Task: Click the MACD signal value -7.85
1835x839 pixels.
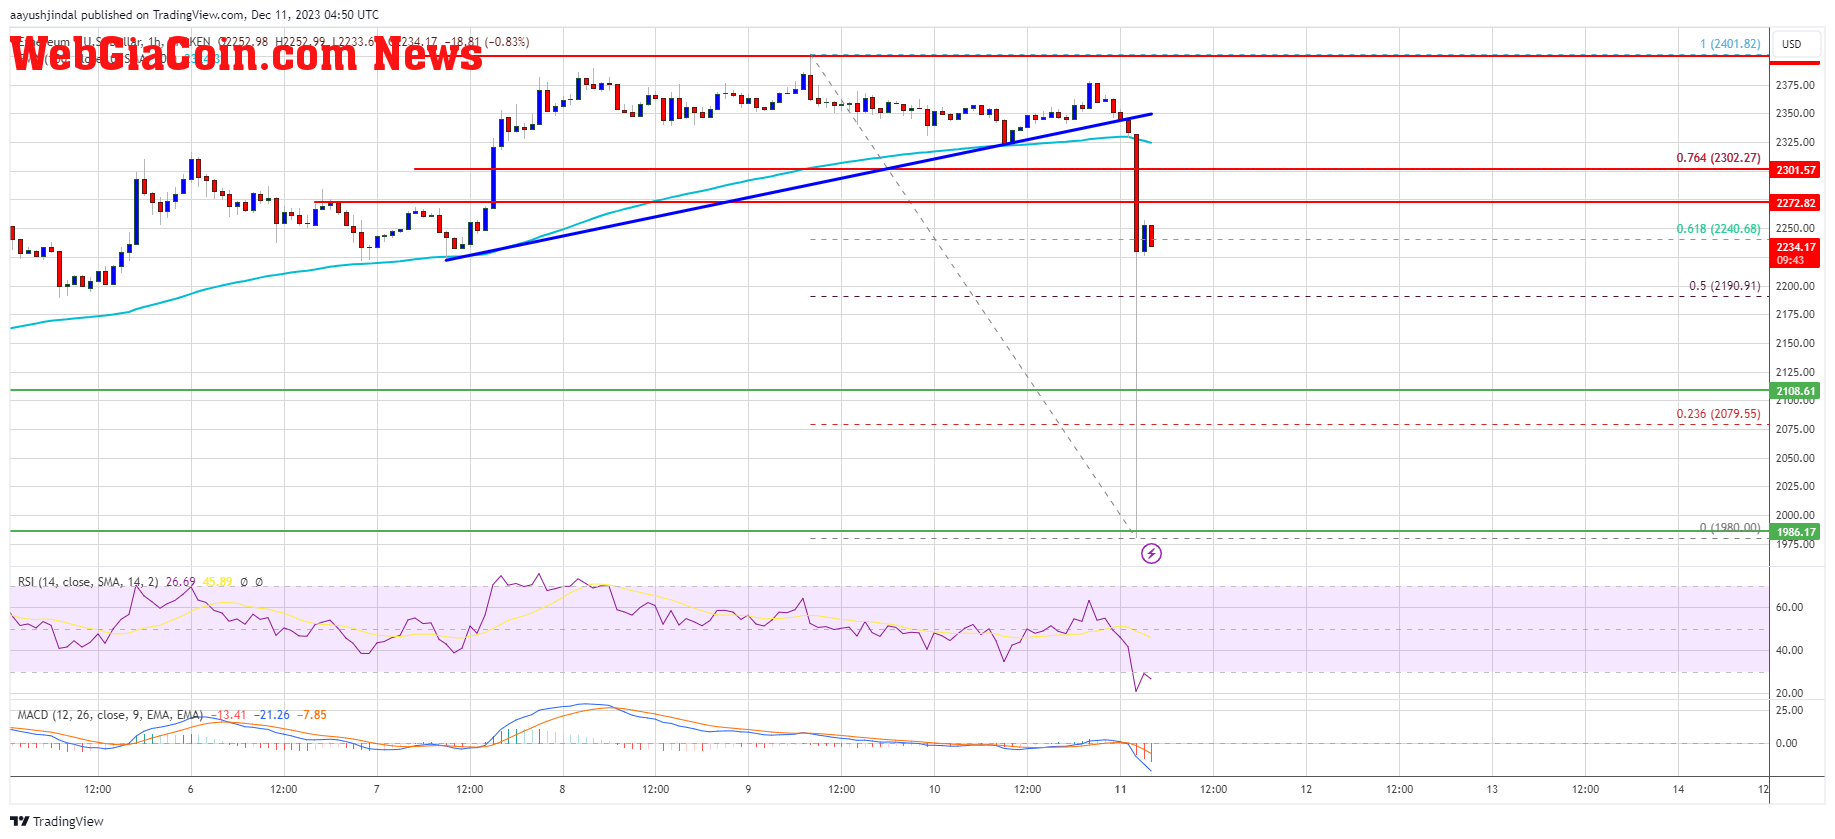Action: [311, 715]
